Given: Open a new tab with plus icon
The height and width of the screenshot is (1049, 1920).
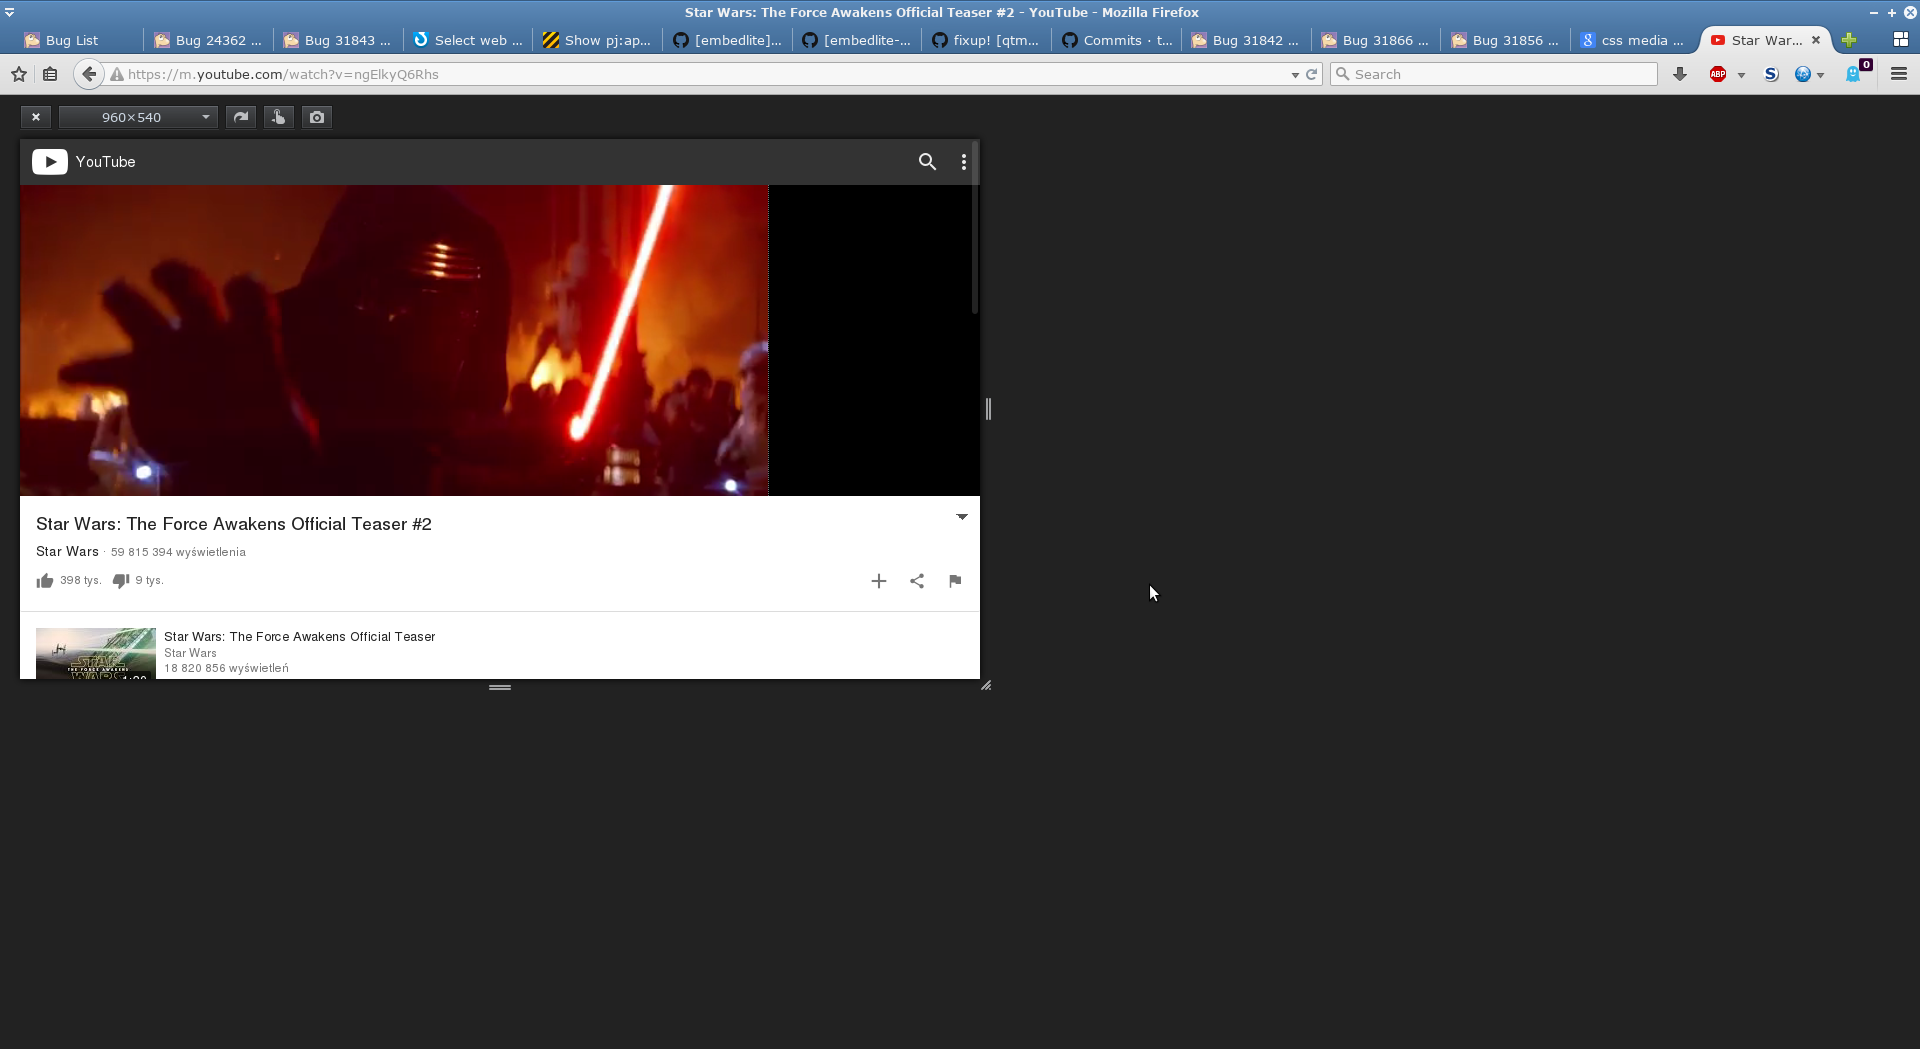Looking at the screenshot, I should point(1849,40).
